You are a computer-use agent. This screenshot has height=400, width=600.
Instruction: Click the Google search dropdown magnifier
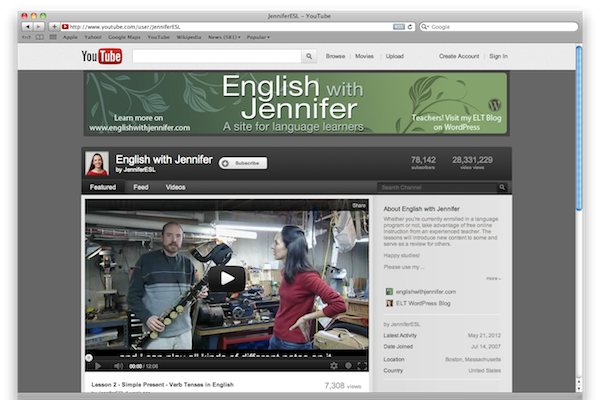pos(424,27)
